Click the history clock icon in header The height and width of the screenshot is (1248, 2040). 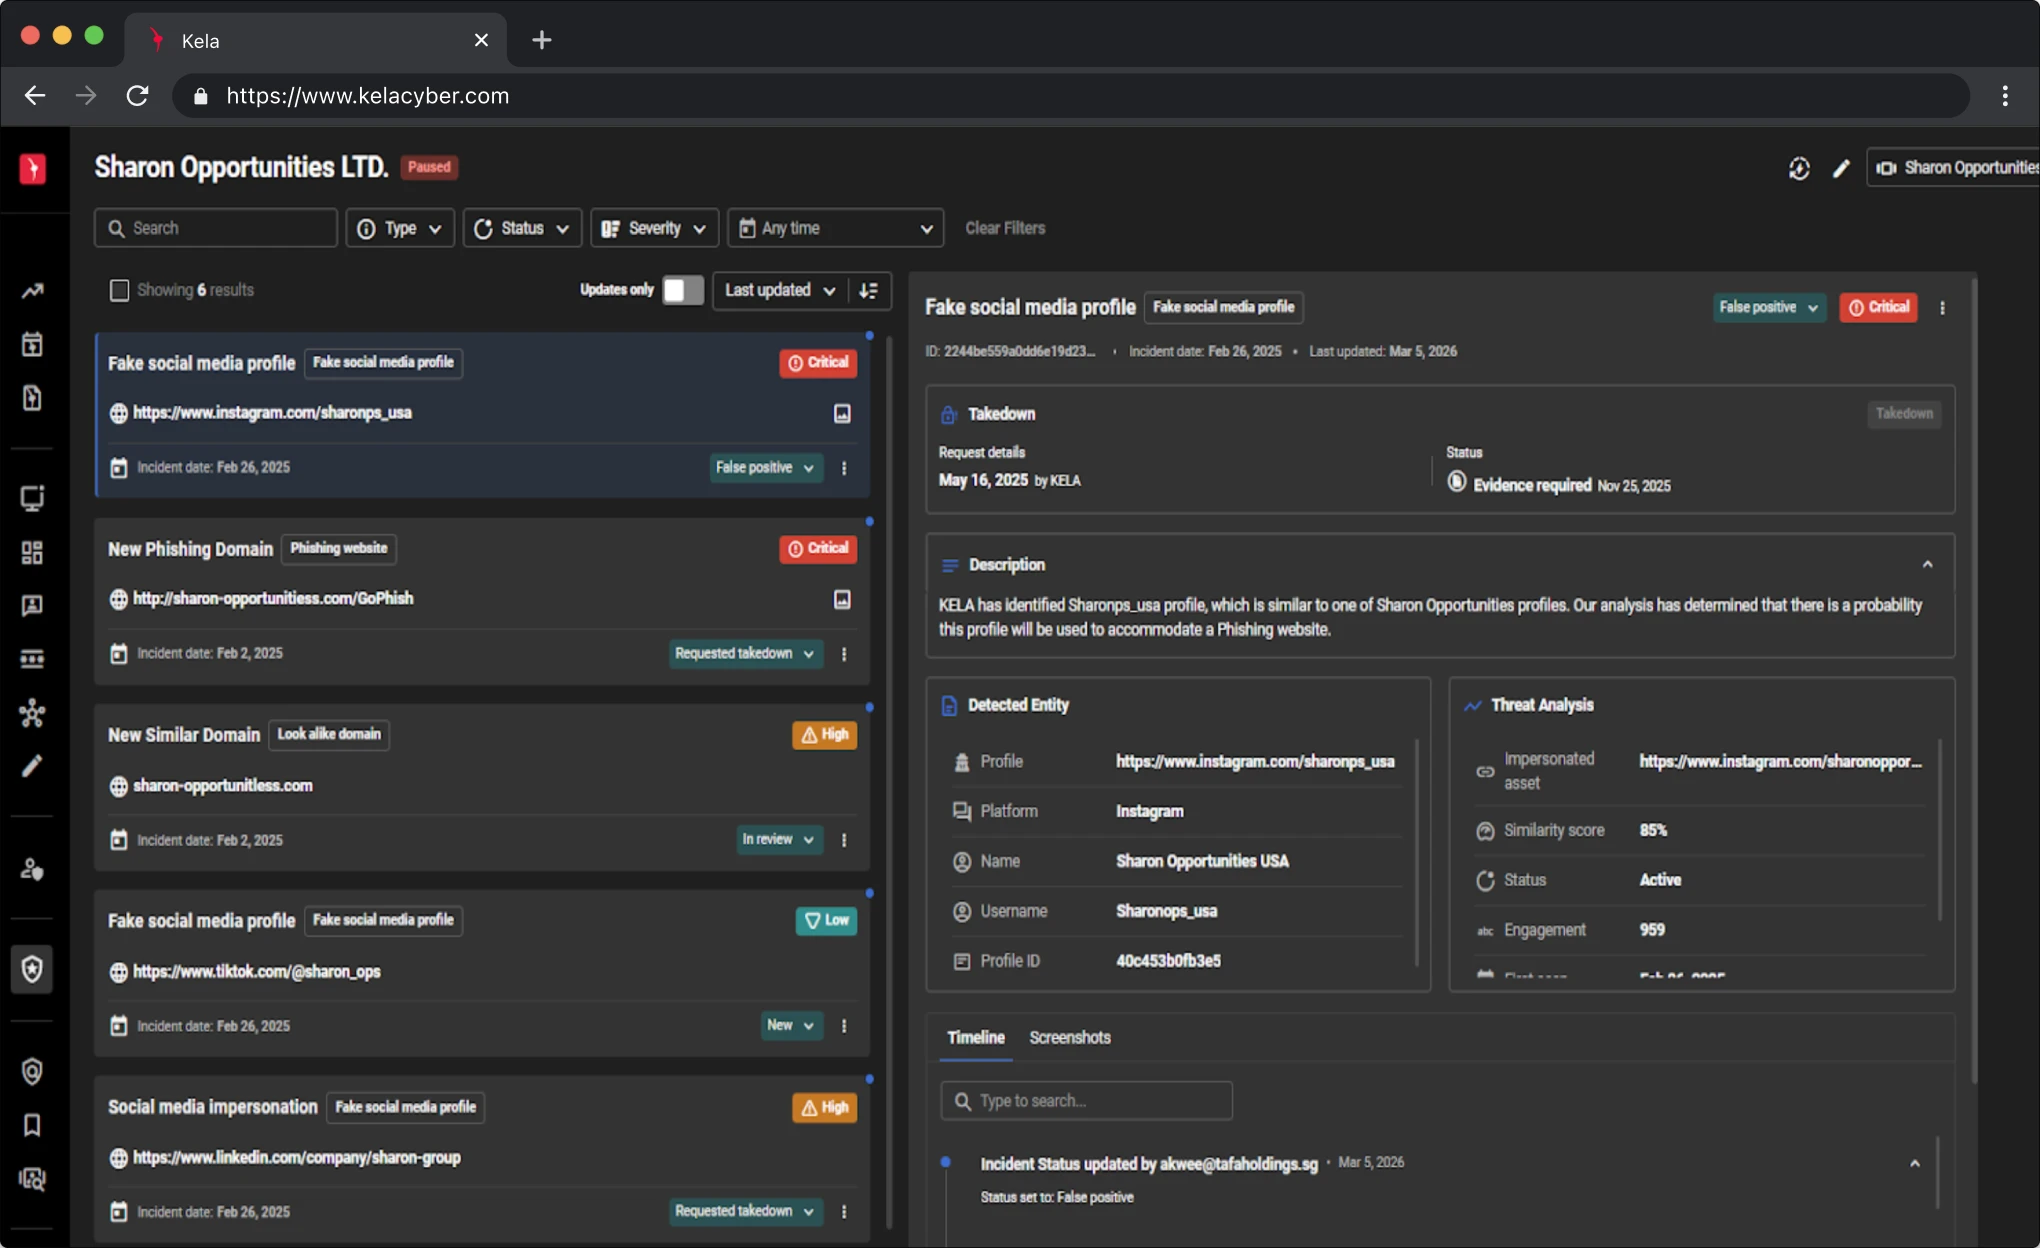coord(1799,168)
